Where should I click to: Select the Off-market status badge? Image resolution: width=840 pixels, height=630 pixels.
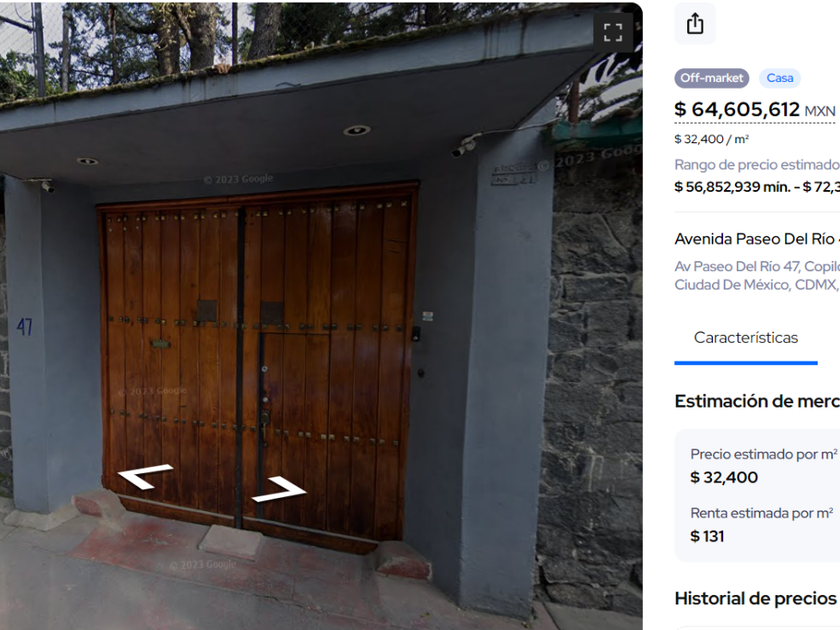(711, 78)
